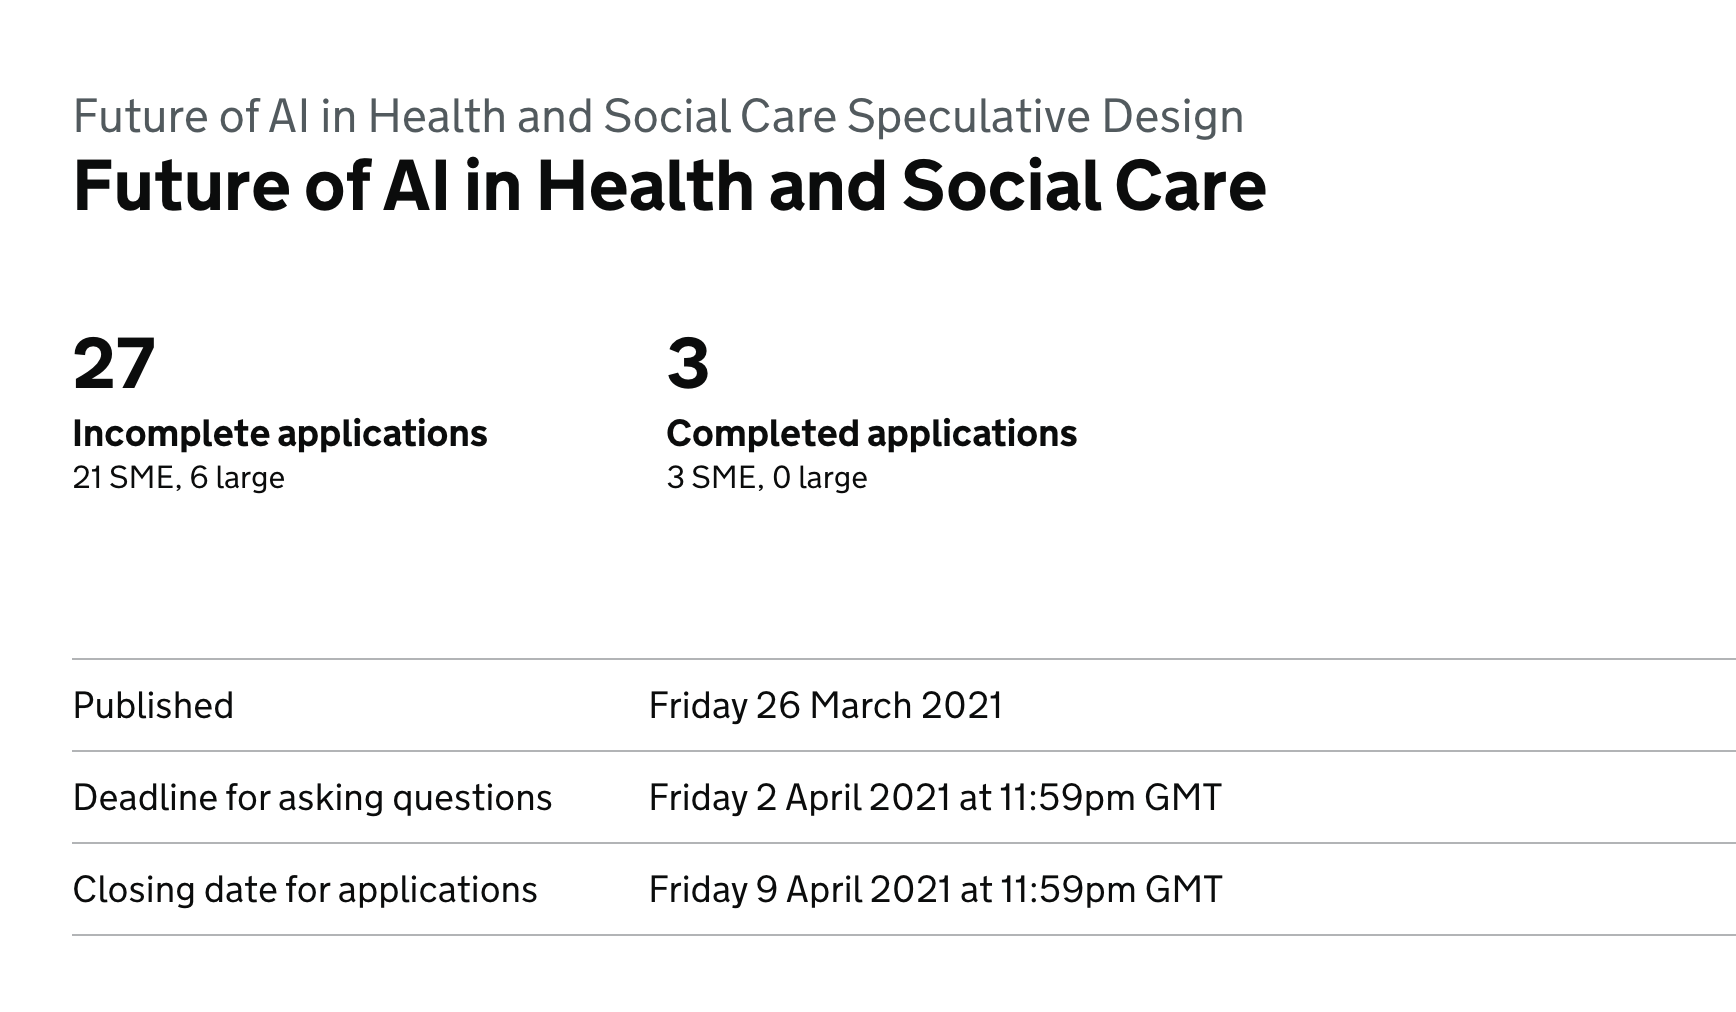This screenshot has width=1736, height=1012.
Task: Click the number 27 statistic
Action: tap(114, 364)
